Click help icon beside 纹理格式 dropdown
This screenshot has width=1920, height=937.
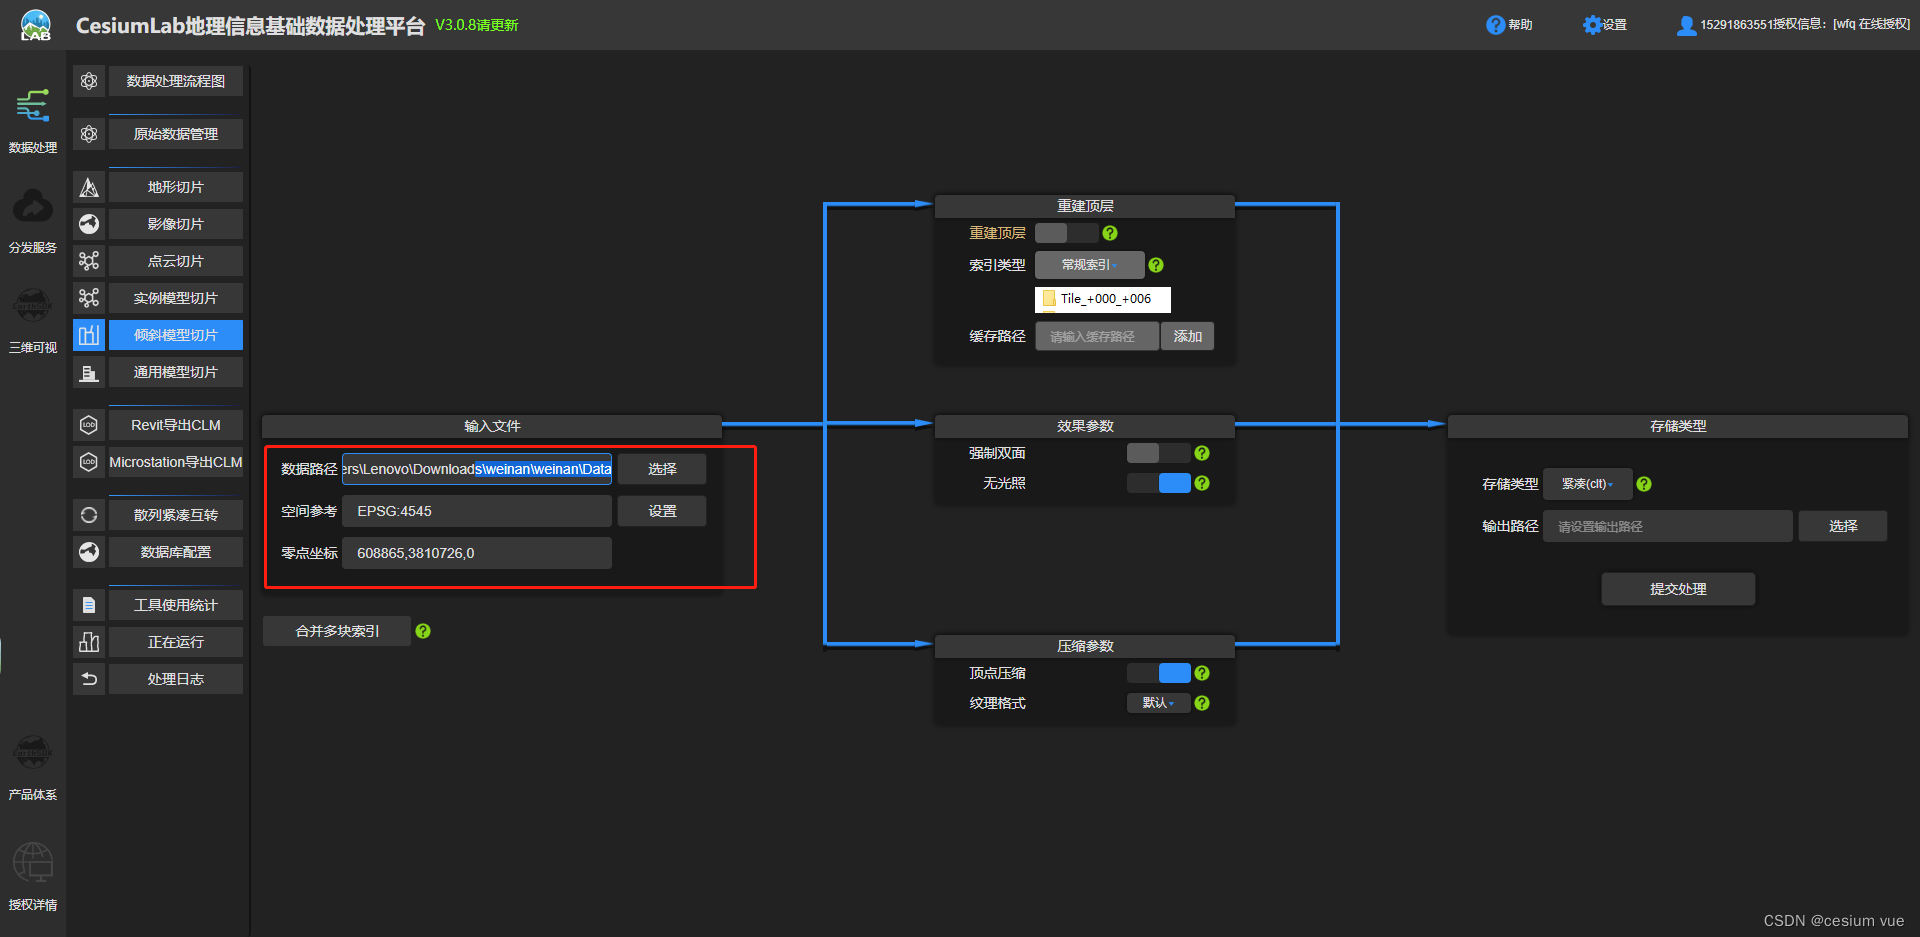point(1202,703)
